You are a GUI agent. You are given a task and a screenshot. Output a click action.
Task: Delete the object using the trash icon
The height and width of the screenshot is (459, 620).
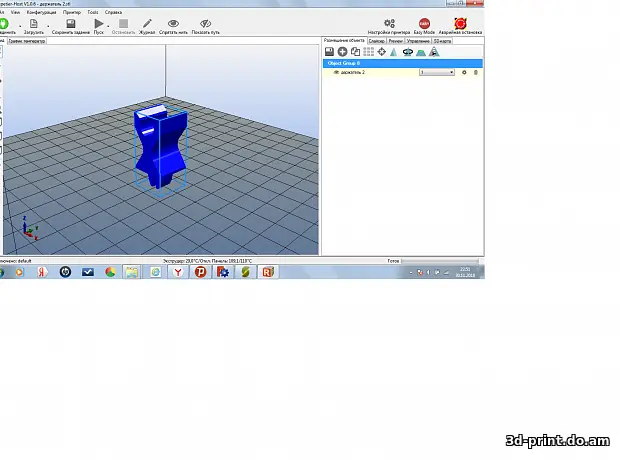click(475, 72)
